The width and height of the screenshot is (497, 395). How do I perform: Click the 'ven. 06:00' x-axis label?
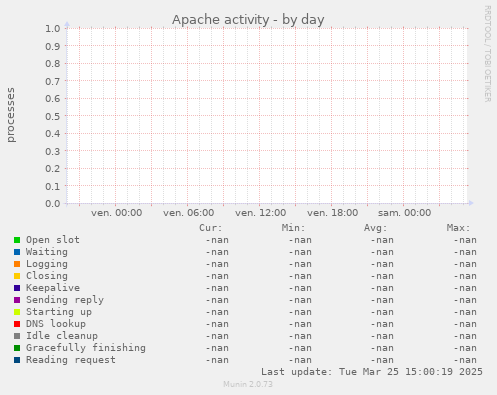coord(188,213)
